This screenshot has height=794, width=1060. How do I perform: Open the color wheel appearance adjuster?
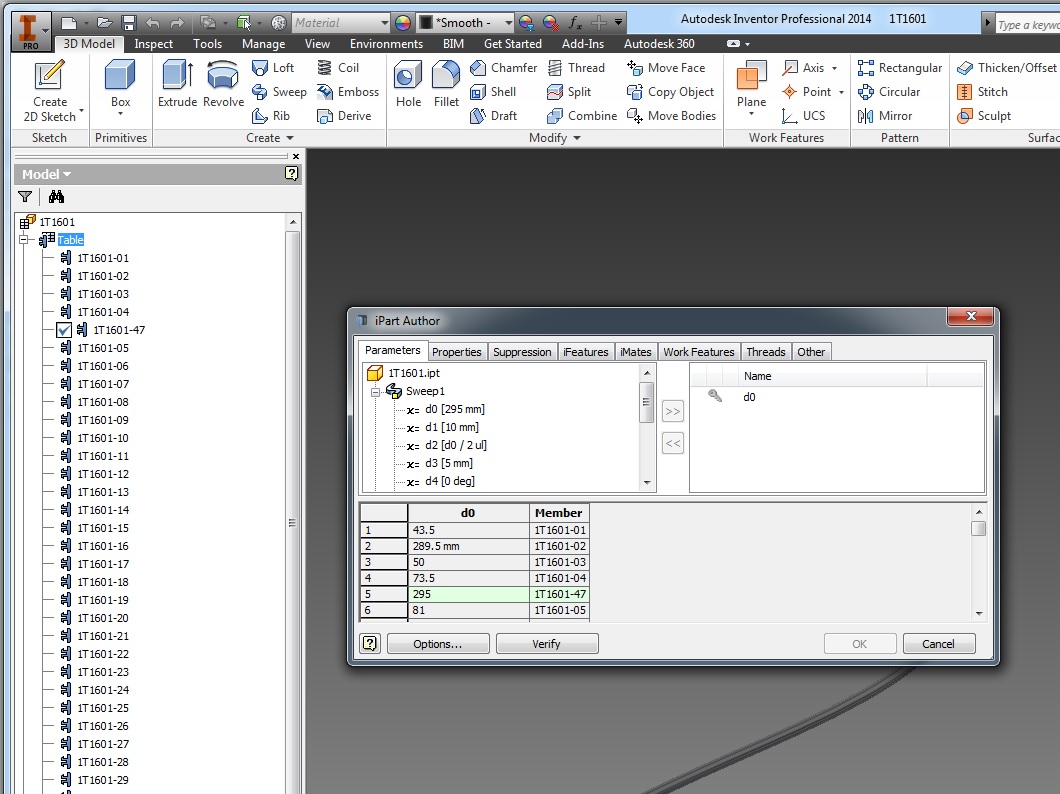[402, 23]
